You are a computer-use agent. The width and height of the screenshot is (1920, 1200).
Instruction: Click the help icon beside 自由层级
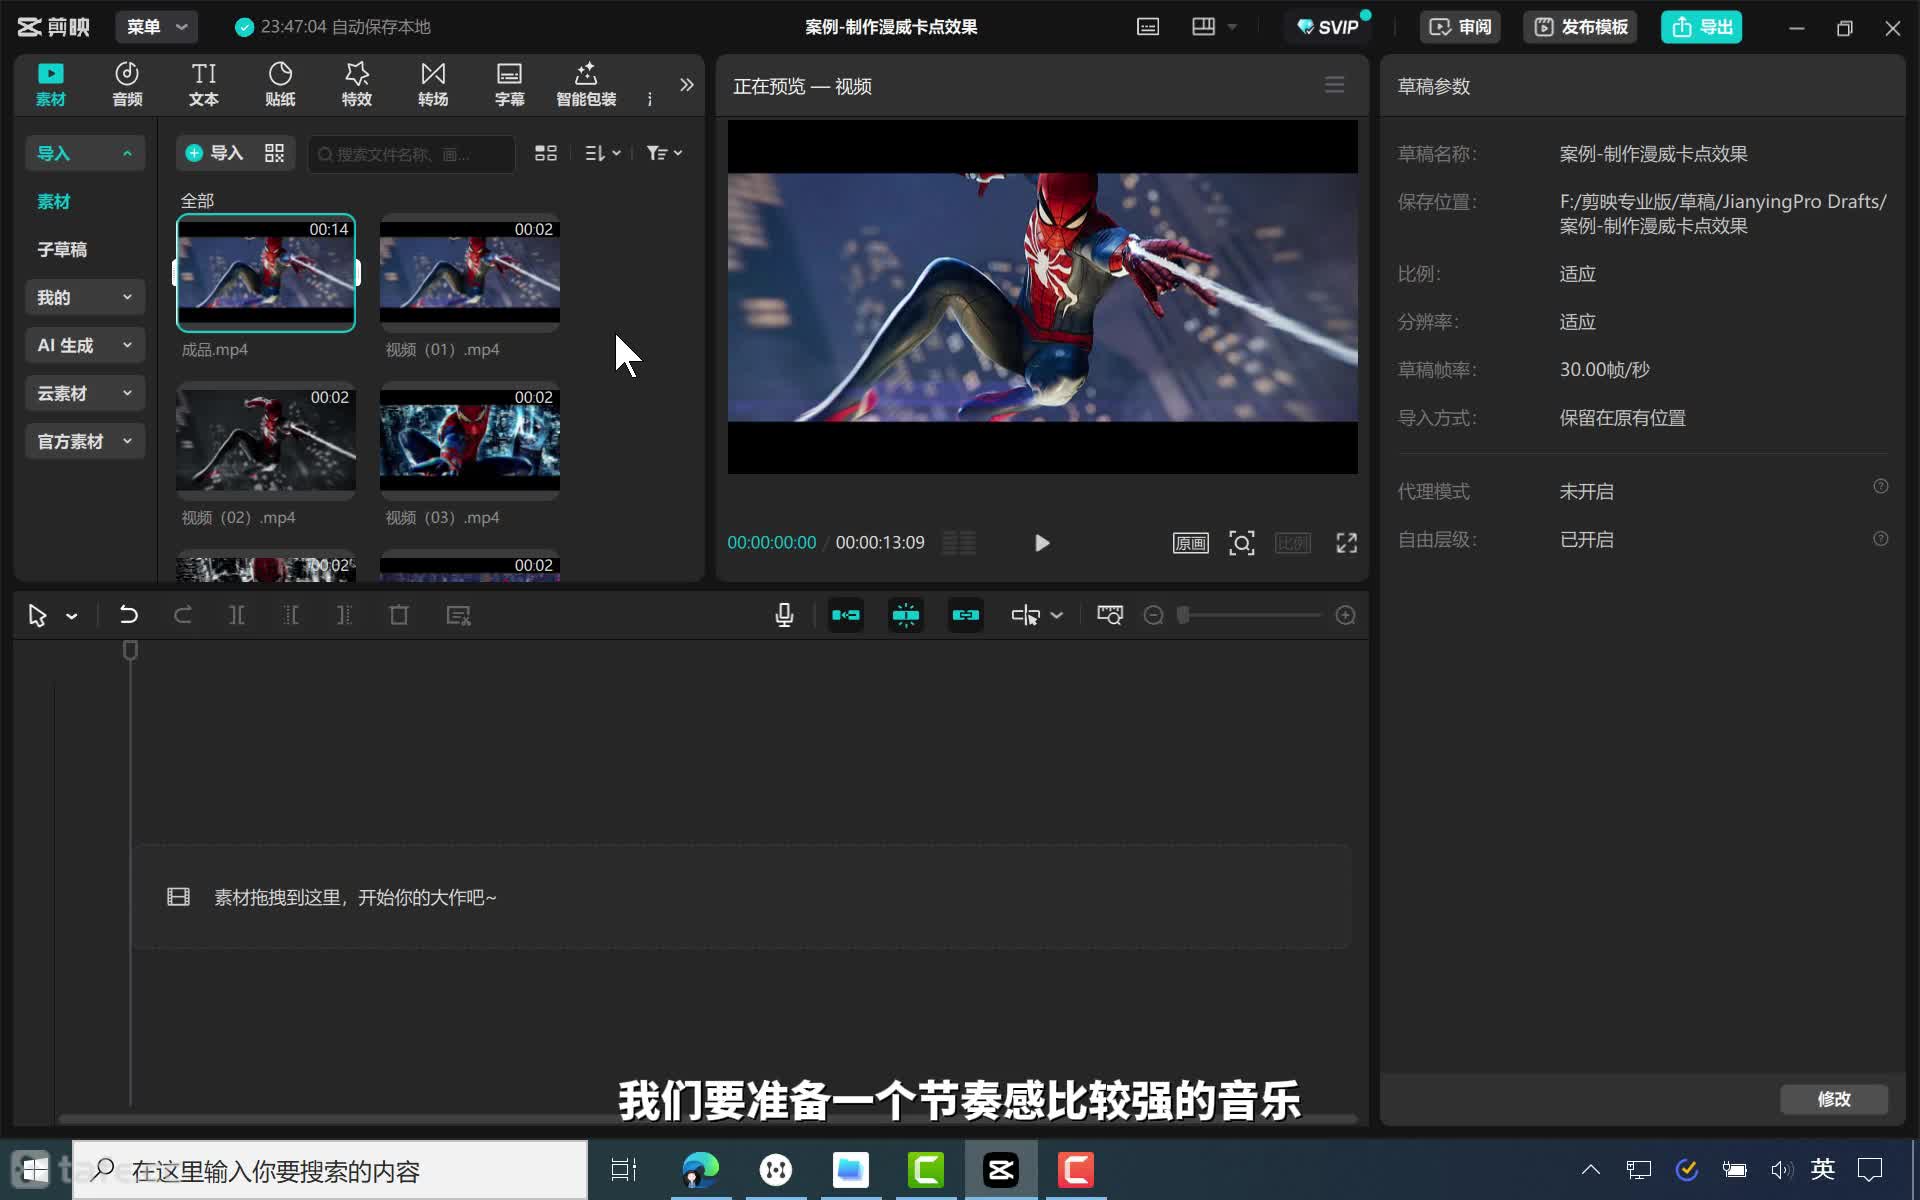[x=1881, y=539]
